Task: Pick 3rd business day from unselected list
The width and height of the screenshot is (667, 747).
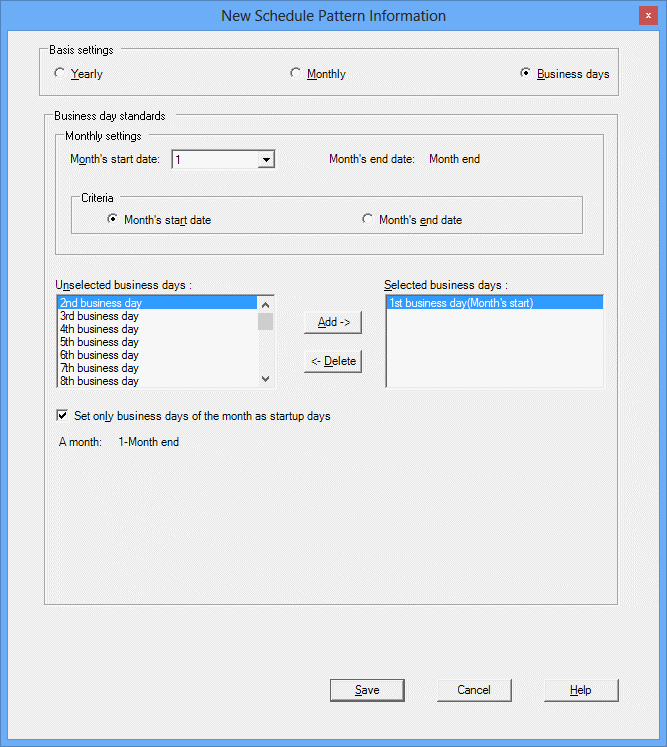Action: click(x=99, y=316)
